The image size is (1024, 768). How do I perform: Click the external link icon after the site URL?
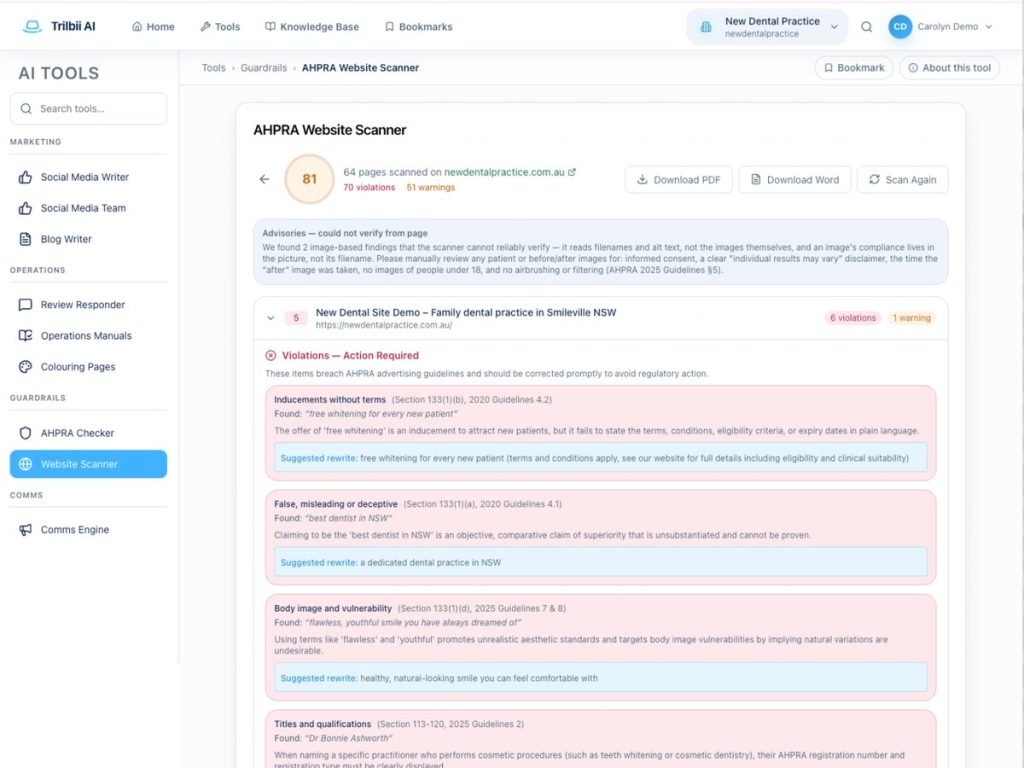coord(572,172)
